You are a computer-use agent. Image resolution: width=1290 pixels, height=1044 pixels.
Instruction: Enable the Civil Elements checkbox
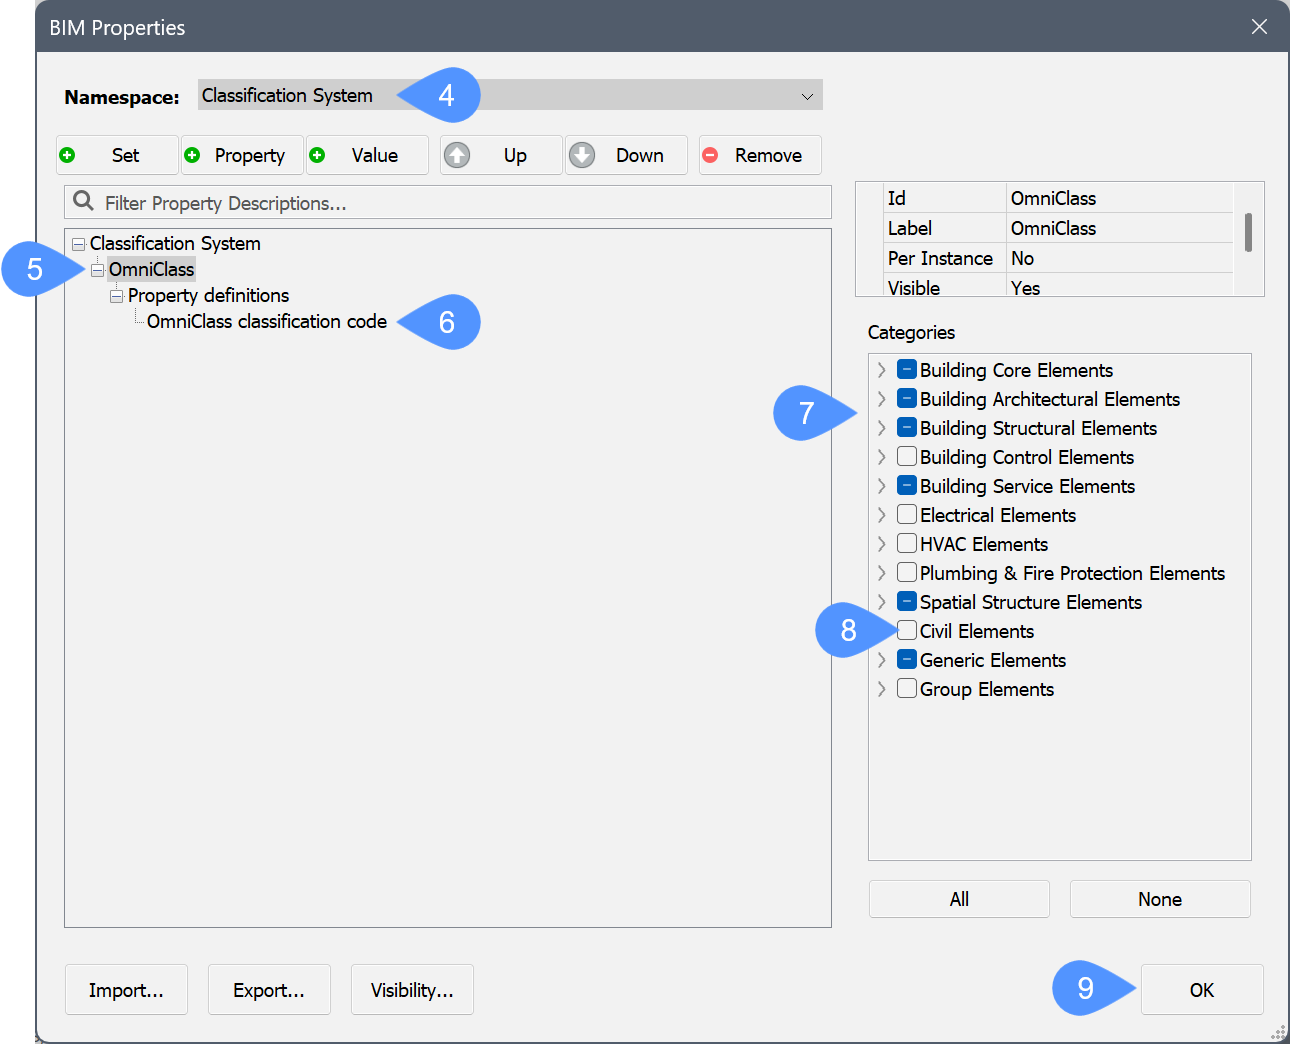(907, 631)
